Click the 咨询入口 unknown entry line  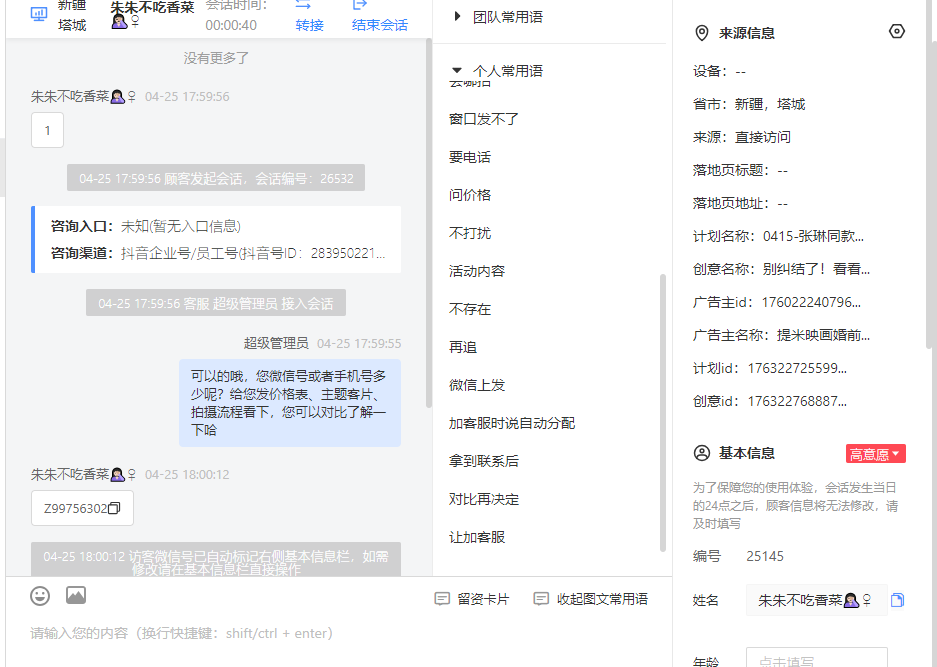coord(146,227)
